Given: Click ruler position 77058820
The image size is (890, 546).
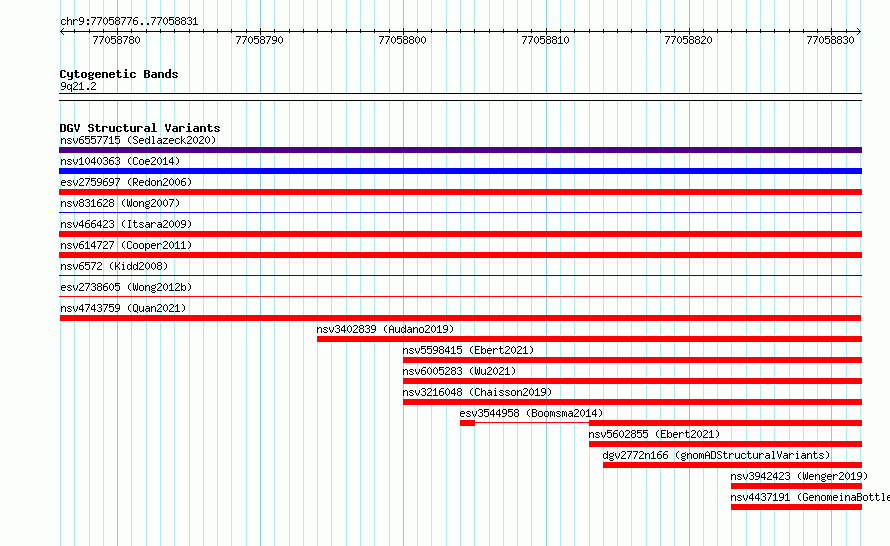Looking at the screenshot, I should (x=689, y=40).
